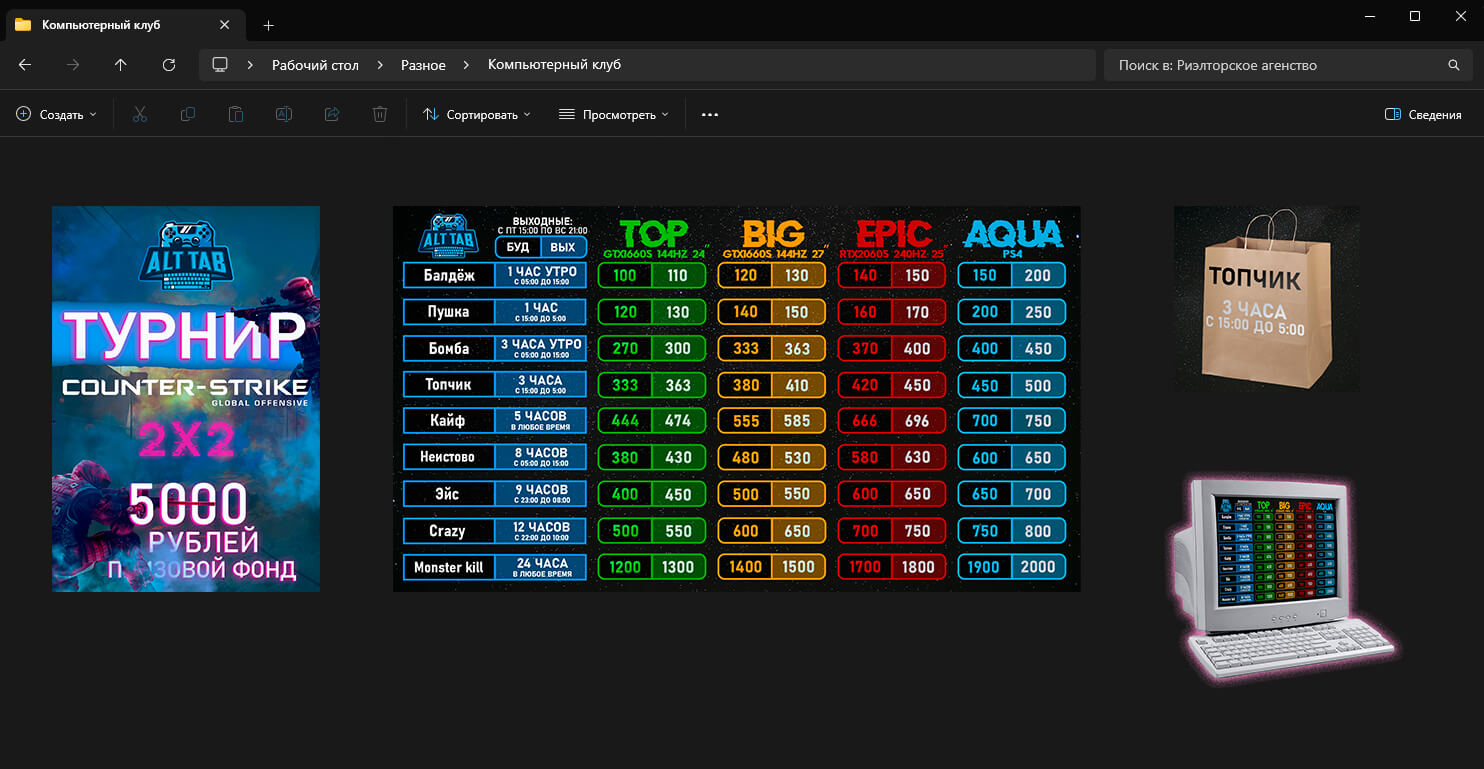Expand chevron after Рабочий стол breadcrumb
Screen dimensions: 1484x769
pos(380,65)
